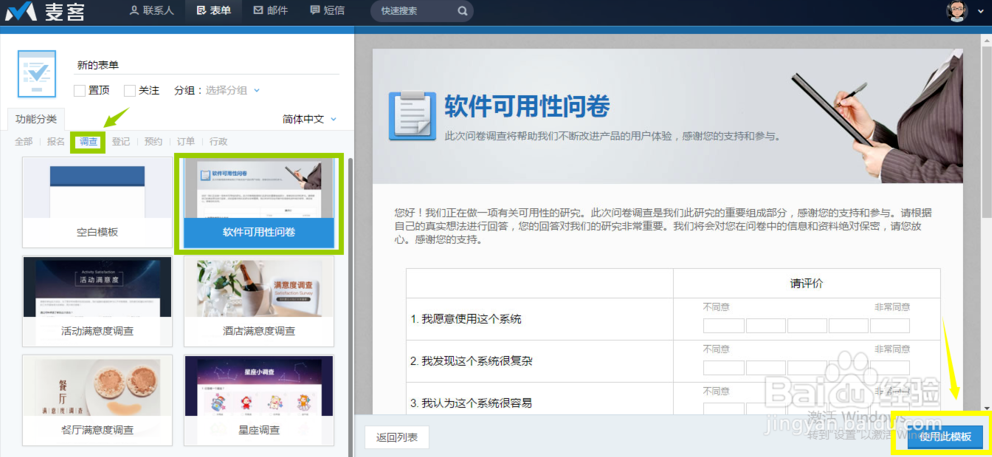Open the 简体中文 language dropdown
The image size is (992, 457).
[309, 119]
